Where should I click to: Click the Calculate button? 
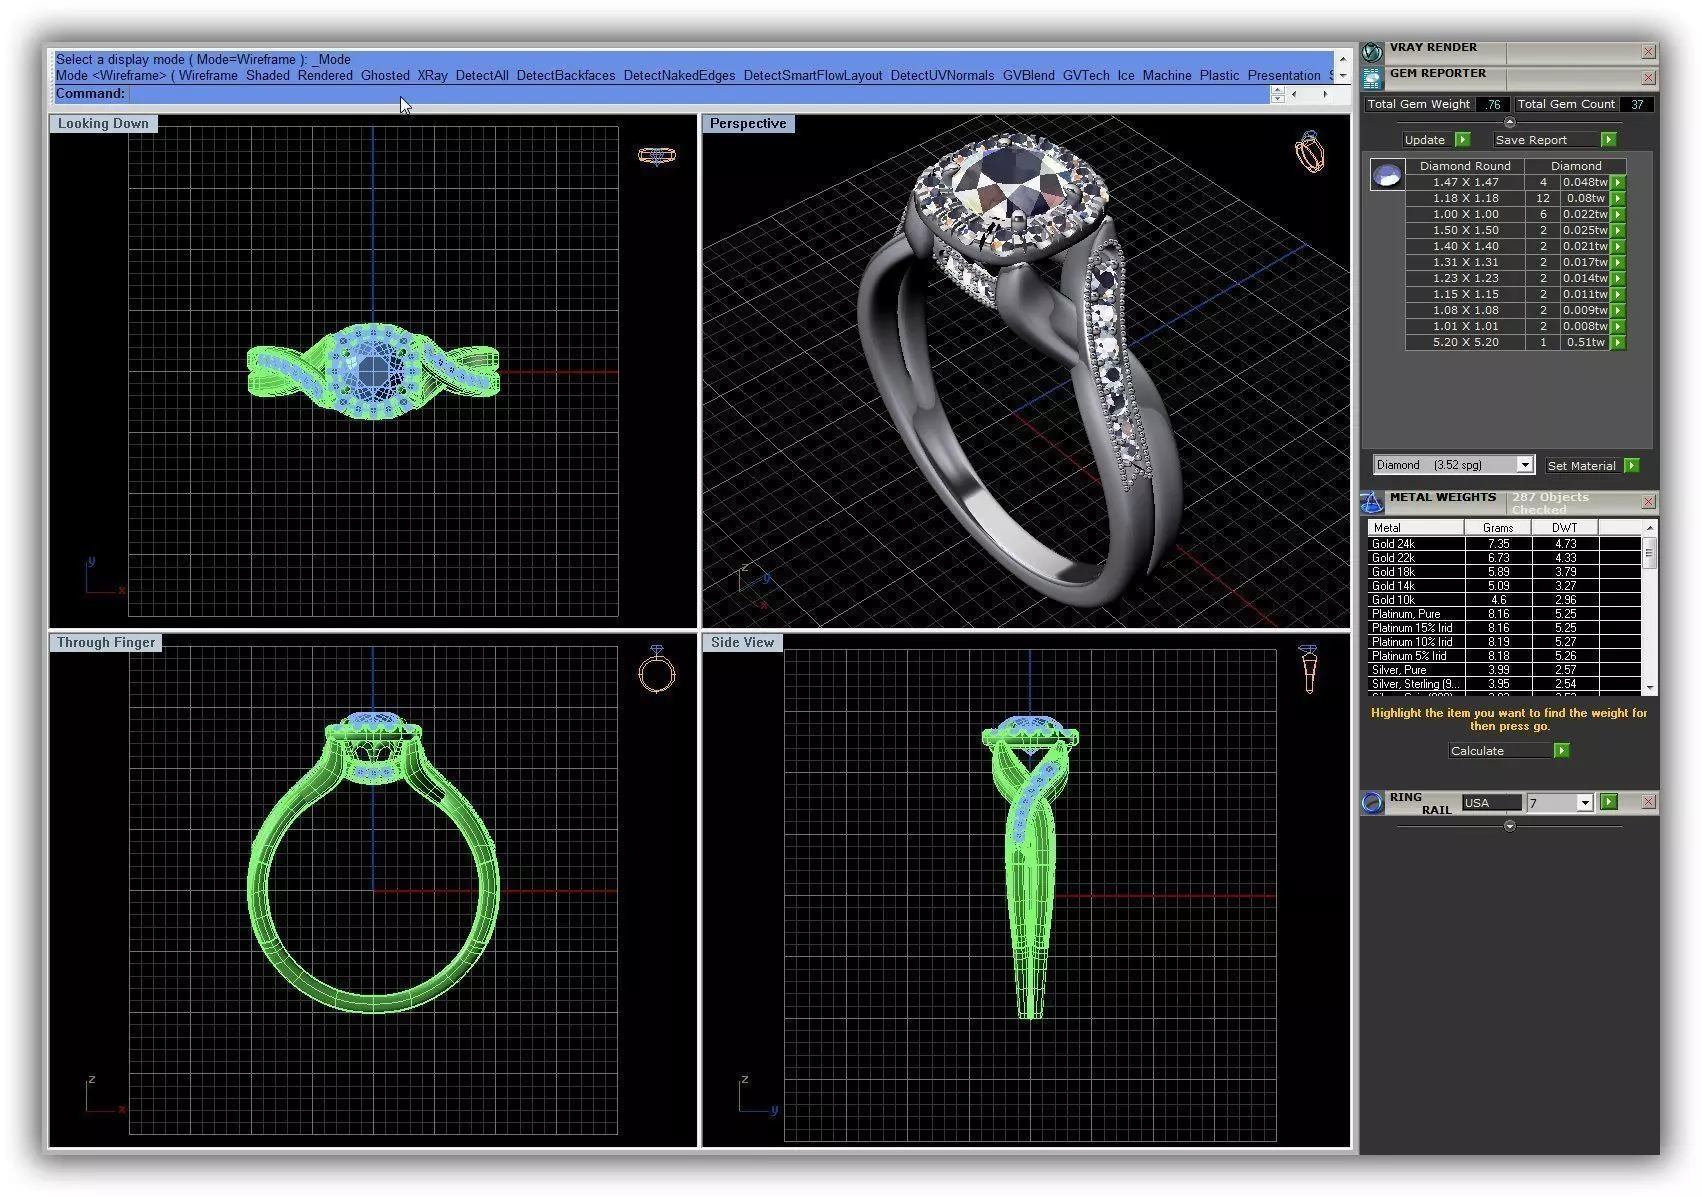tap(1508, 751)
